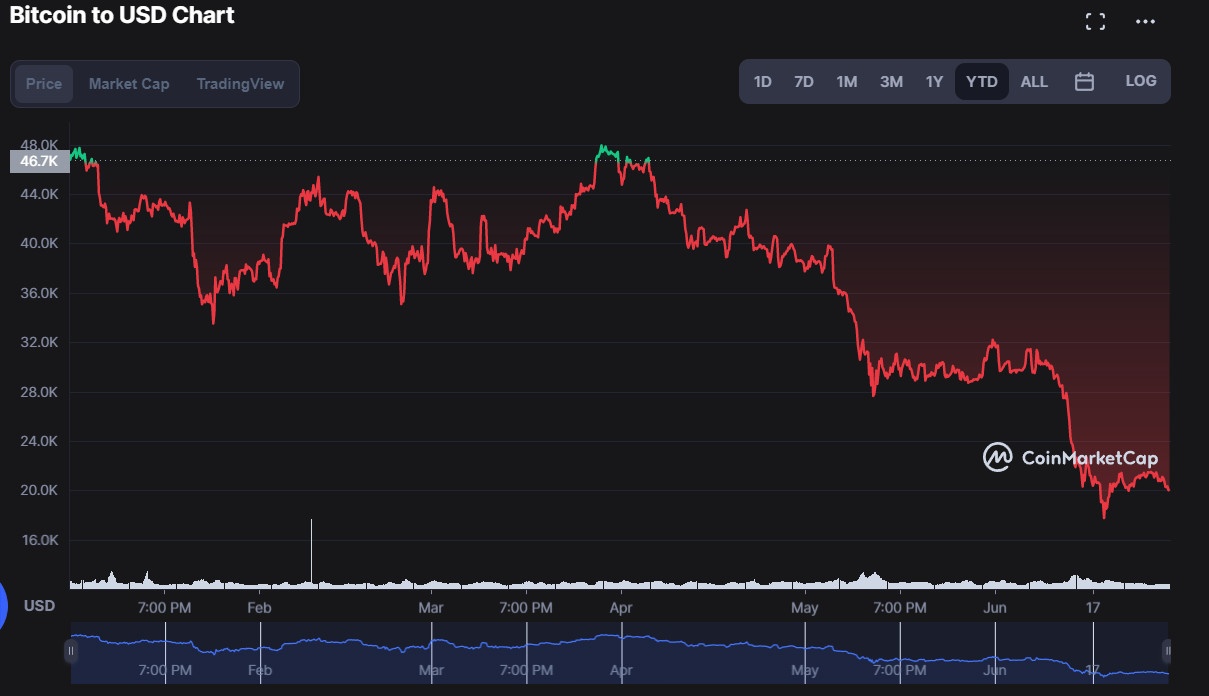Grab the right range slider handle
1209x696 pixels.
[x=1166, y=651]
